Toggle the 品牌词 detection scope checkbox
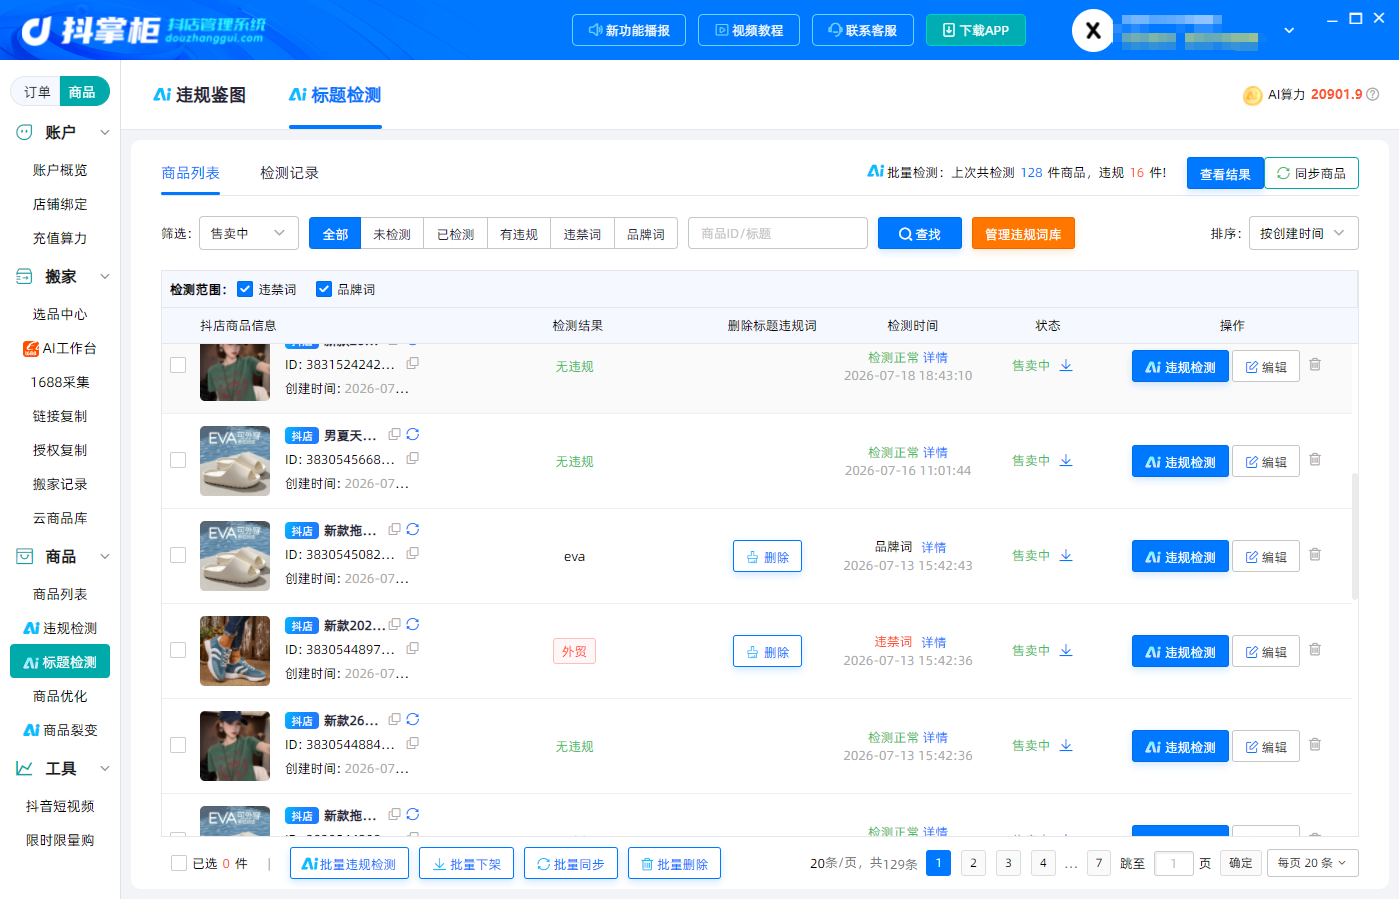Screen dimensions: 1399x899 tap(324, 289)
